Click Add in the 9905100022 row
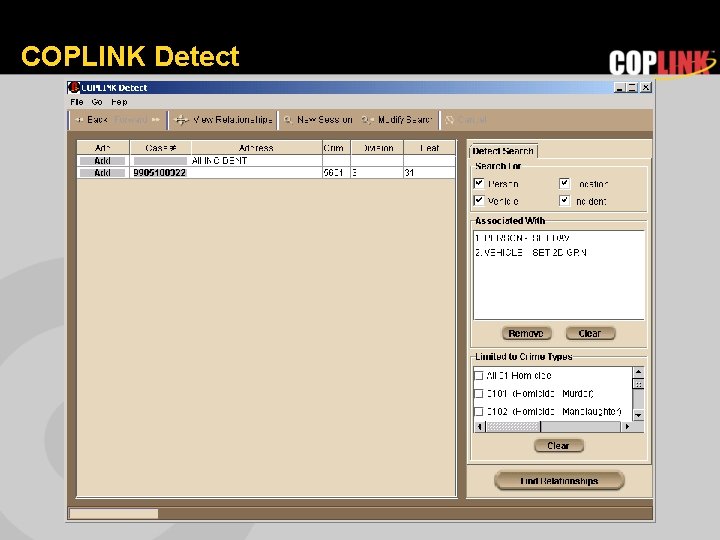Screen dimensions: 720x540 click(102, 173)
